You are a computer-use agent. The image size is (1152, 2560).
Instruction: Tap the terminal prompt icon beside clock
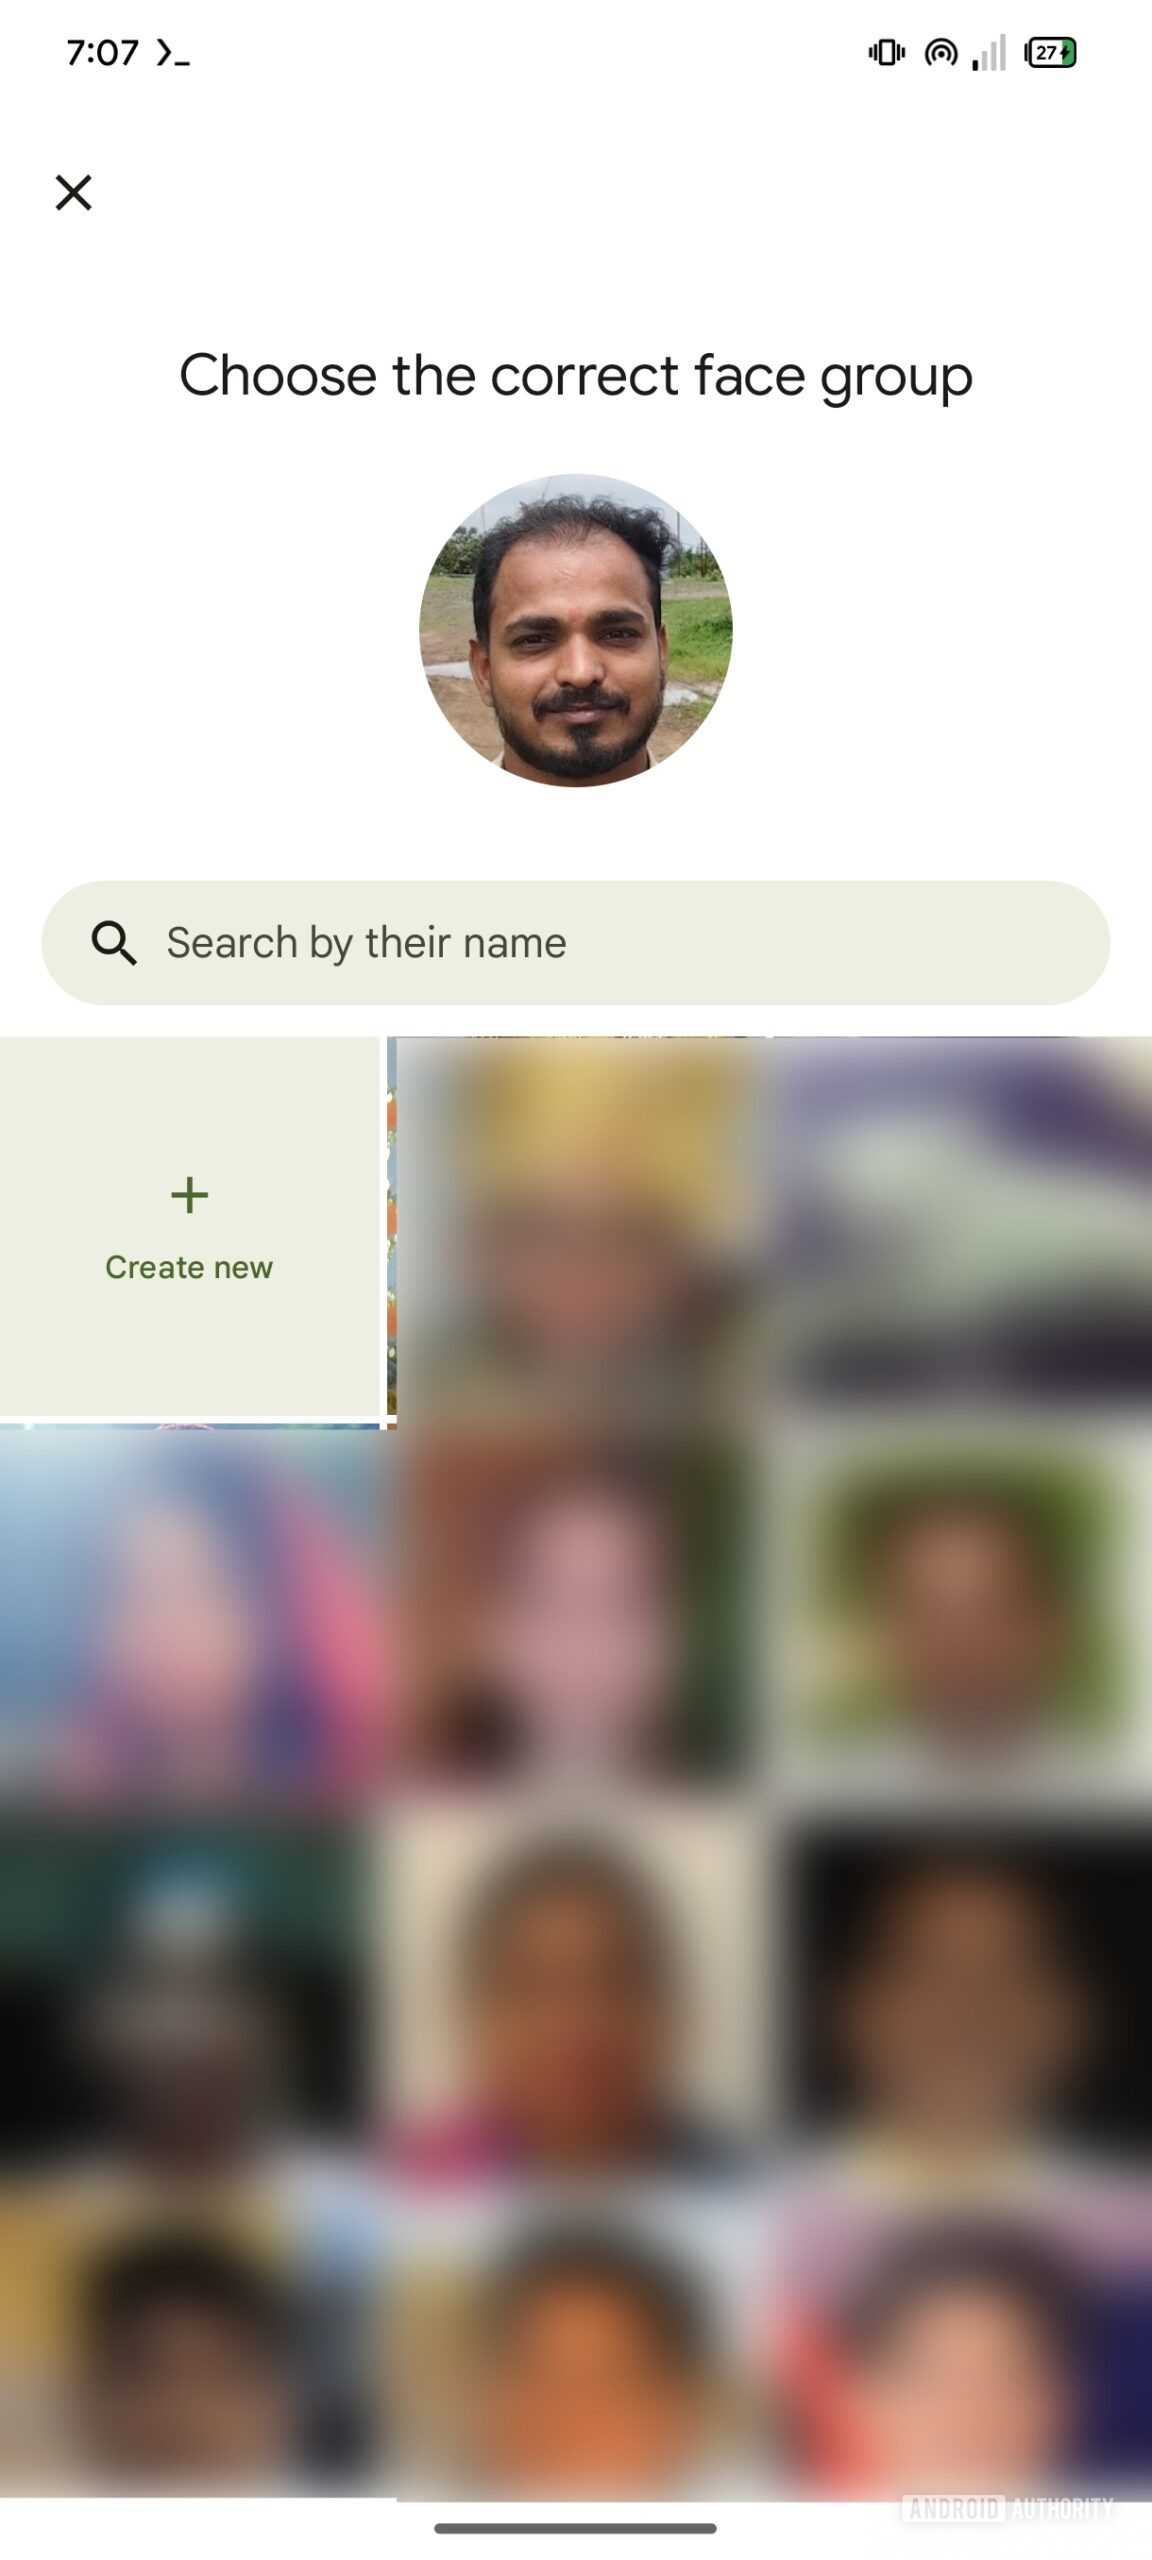pos(172,53)
